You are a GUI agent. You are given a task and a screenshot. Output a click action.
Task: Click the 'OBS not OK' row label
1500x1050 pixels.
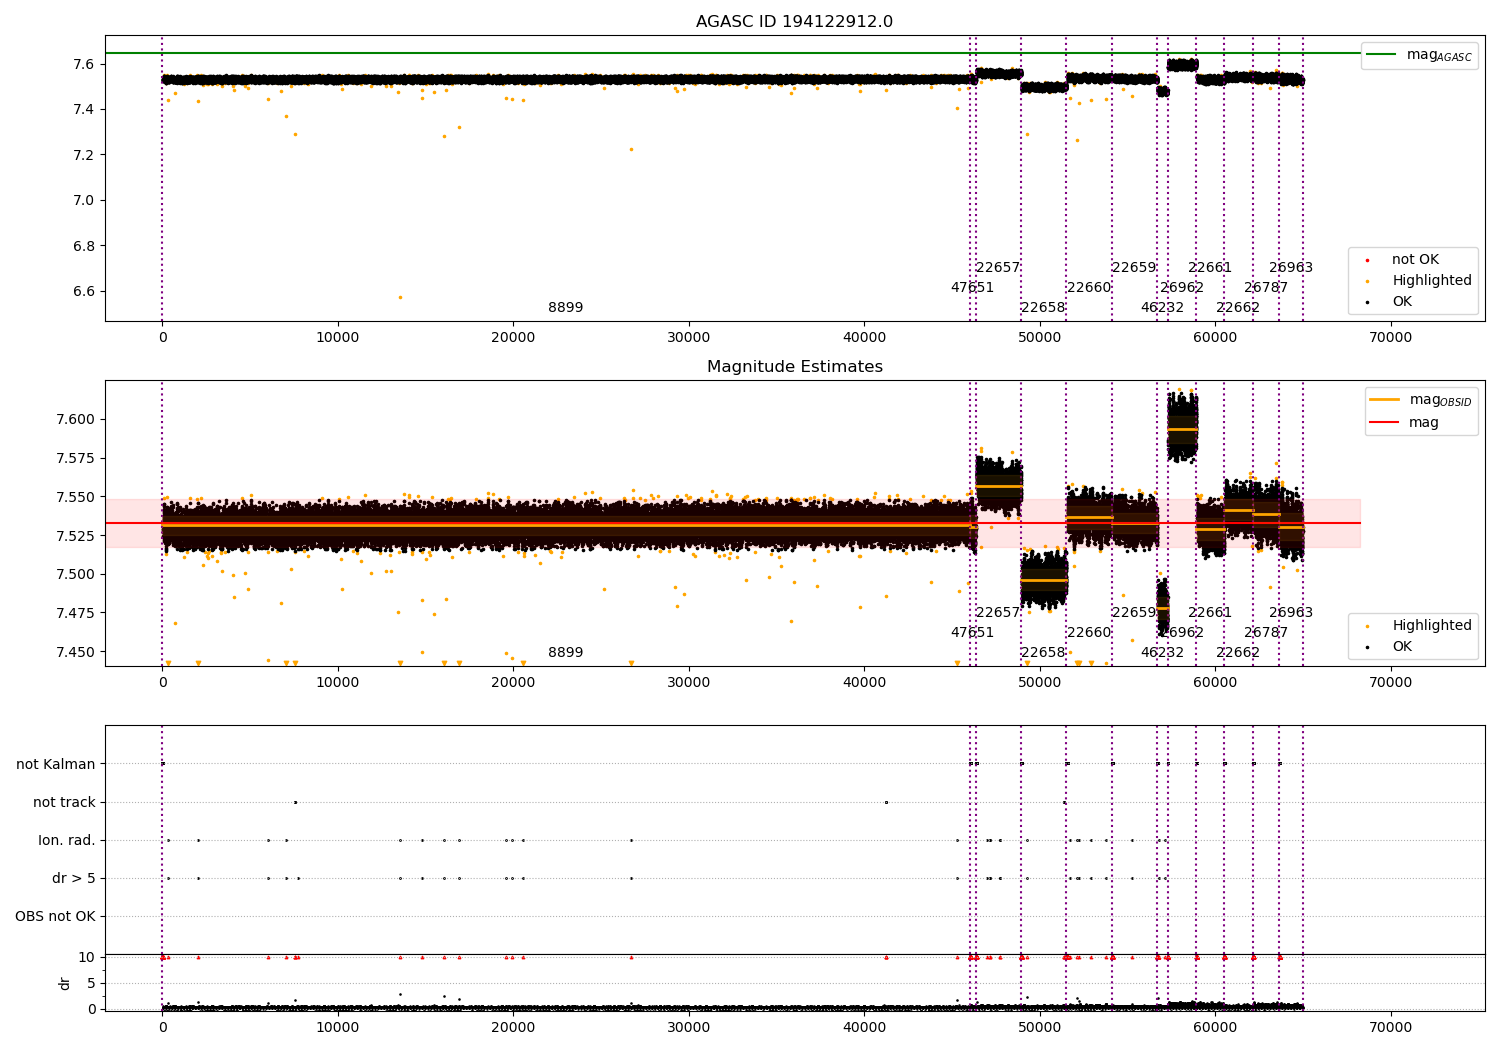55,917
